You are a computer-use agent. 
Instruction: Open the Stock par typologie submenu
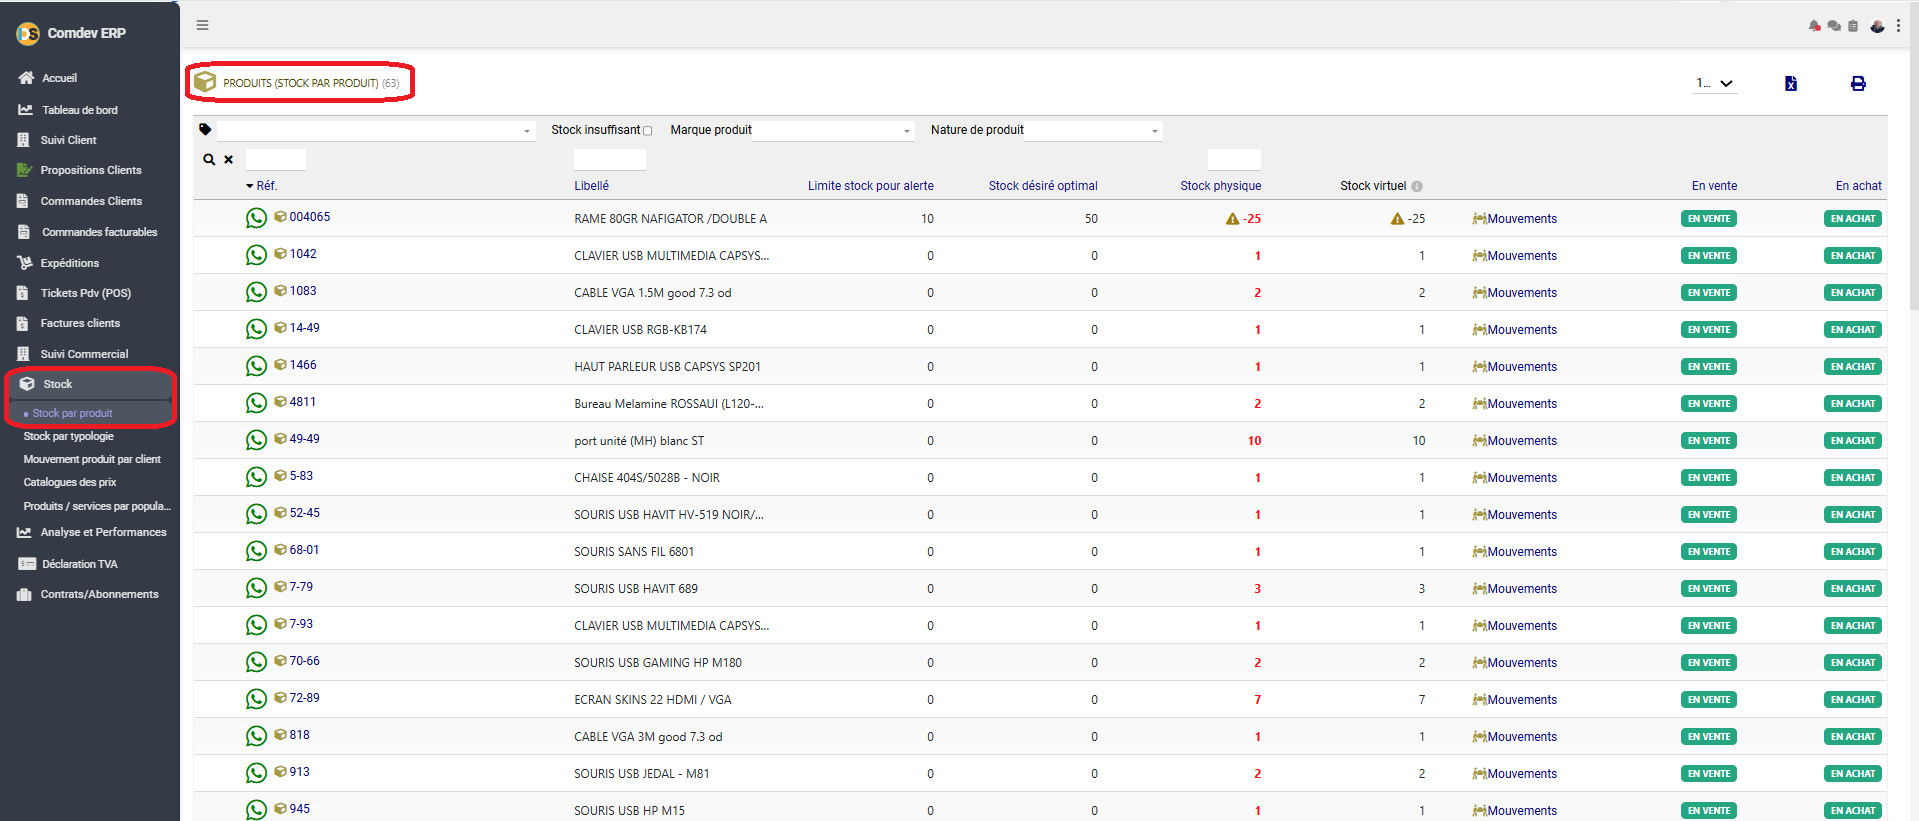[x=68, y=436]
